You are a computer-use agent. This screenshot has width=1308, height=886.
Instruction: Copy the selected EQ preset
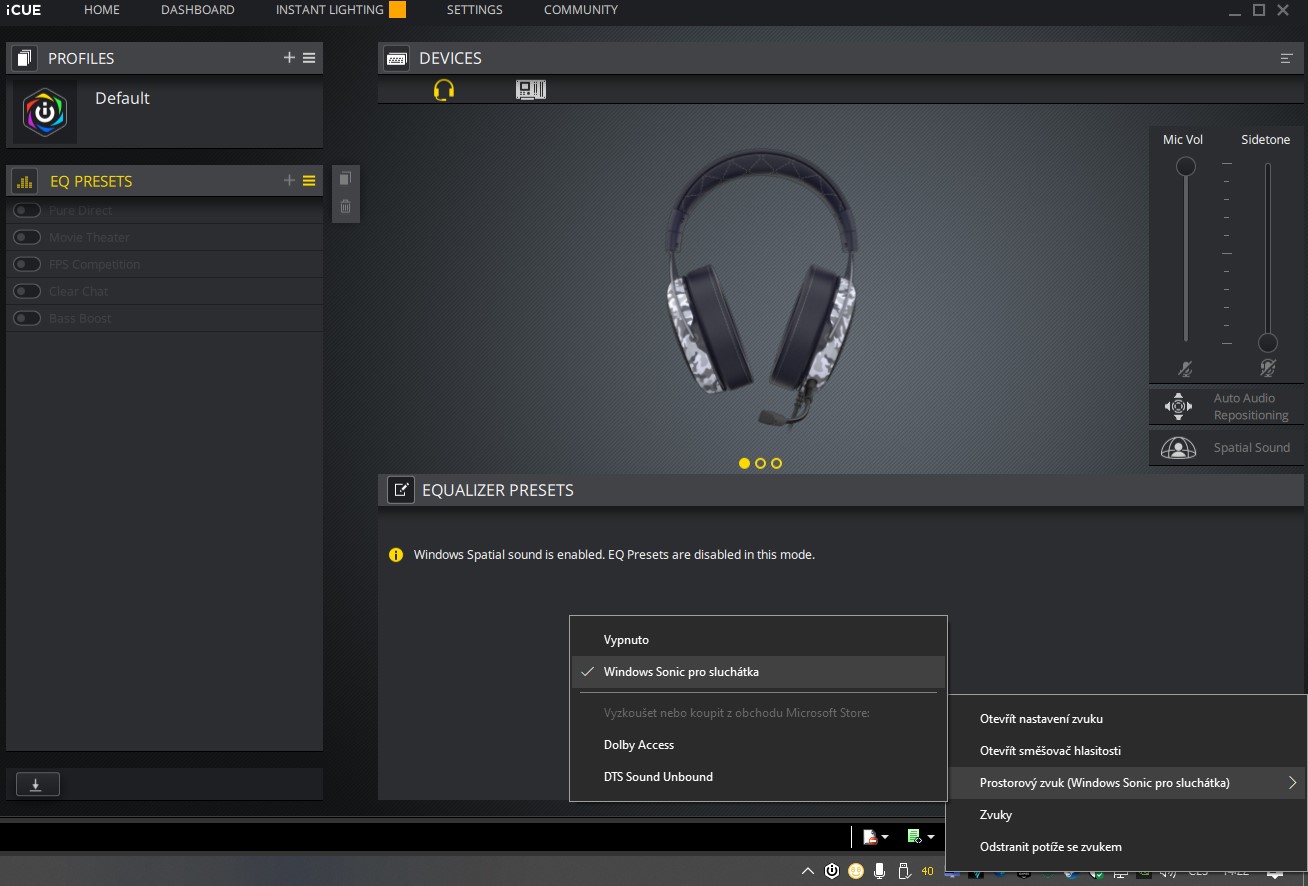point(345,179)
